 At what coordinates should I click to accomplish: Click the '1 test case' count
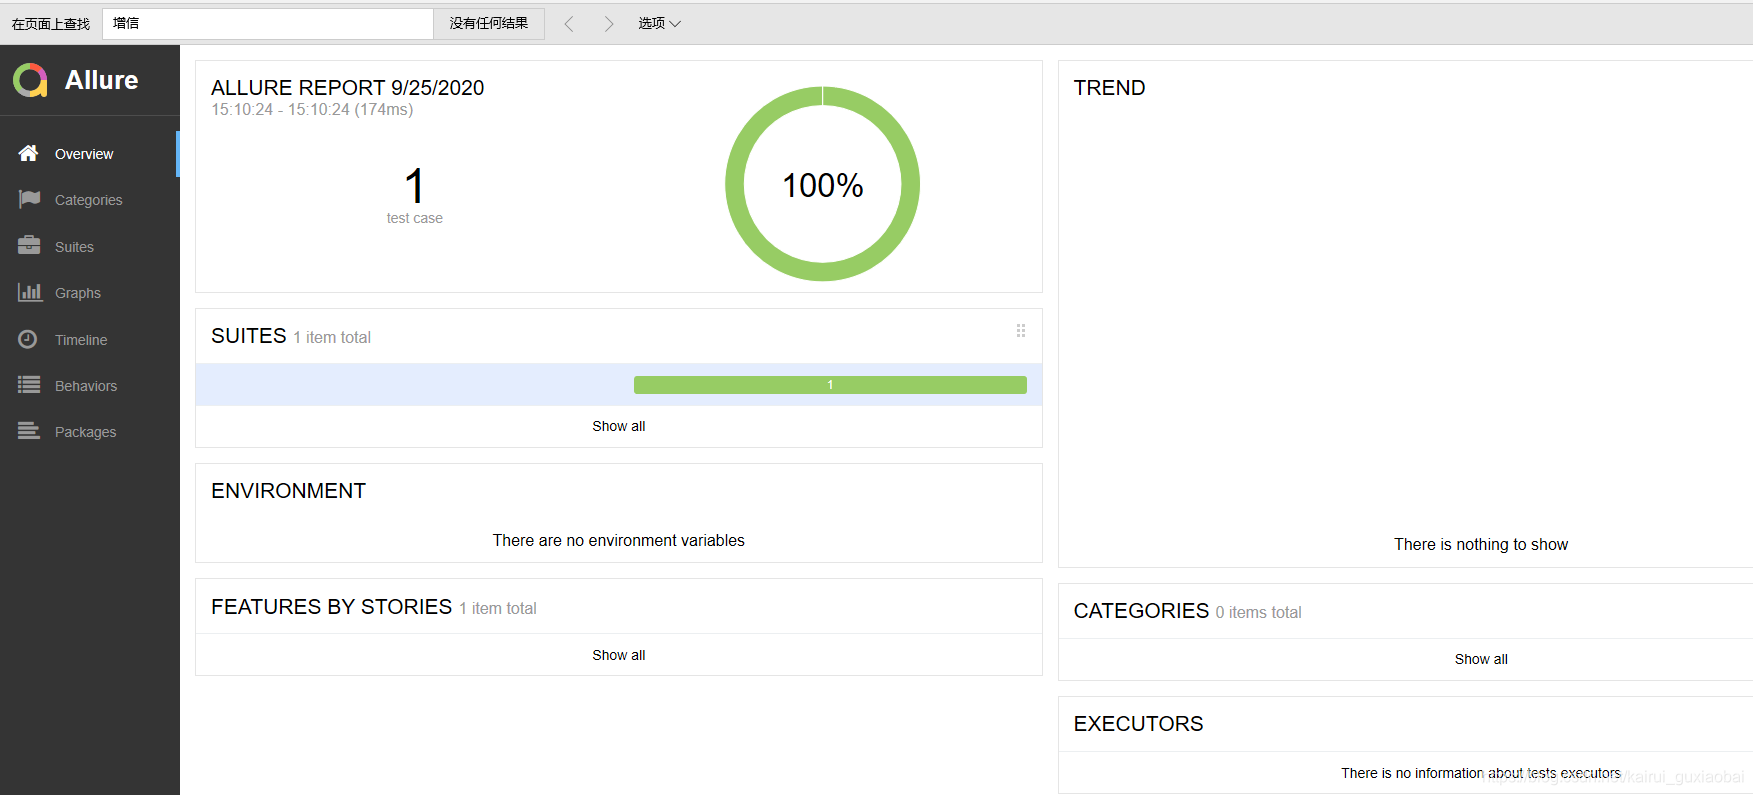[414, 196]
